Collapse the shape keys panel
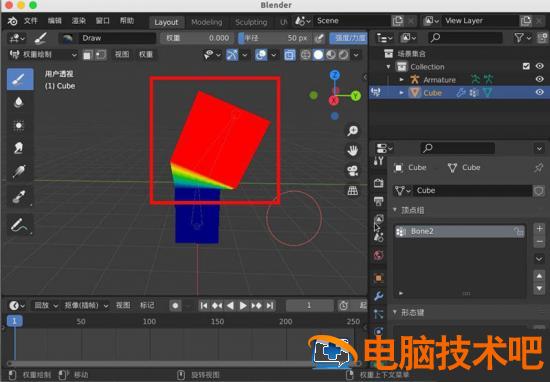This screenshot has width=550, height=382. point(395,312)
